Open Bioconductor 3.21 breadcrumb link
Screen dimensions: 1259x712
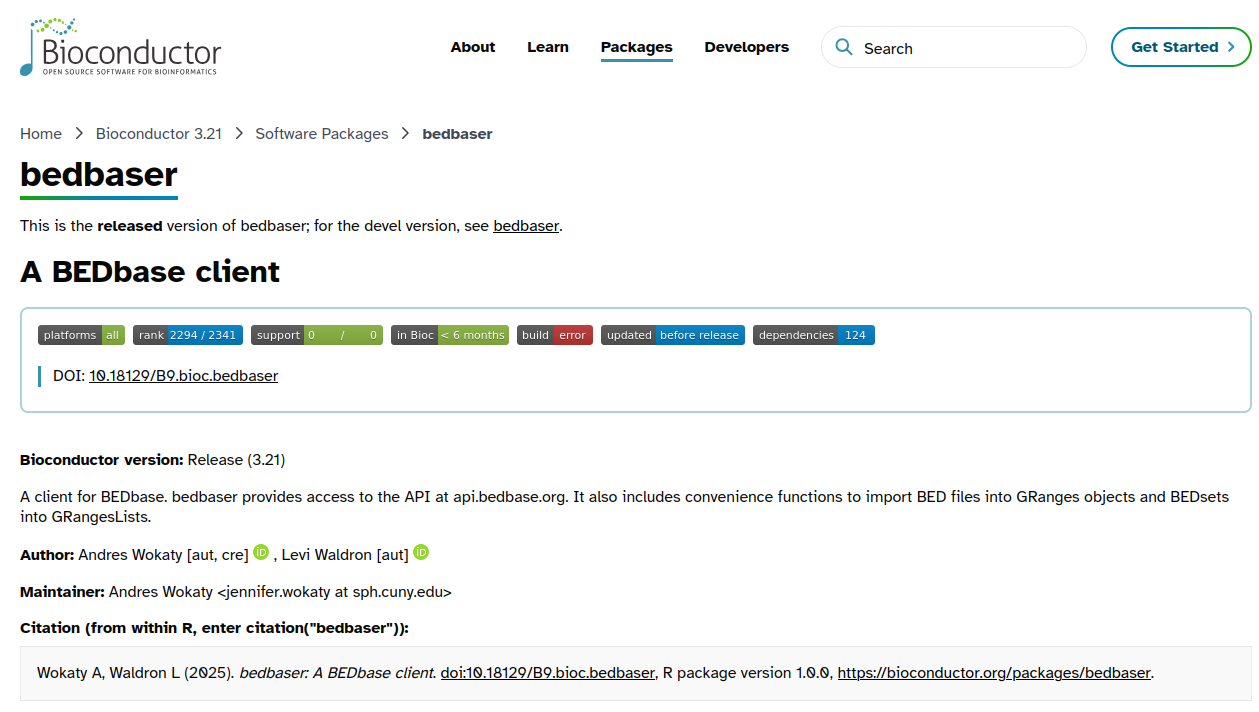159,134
